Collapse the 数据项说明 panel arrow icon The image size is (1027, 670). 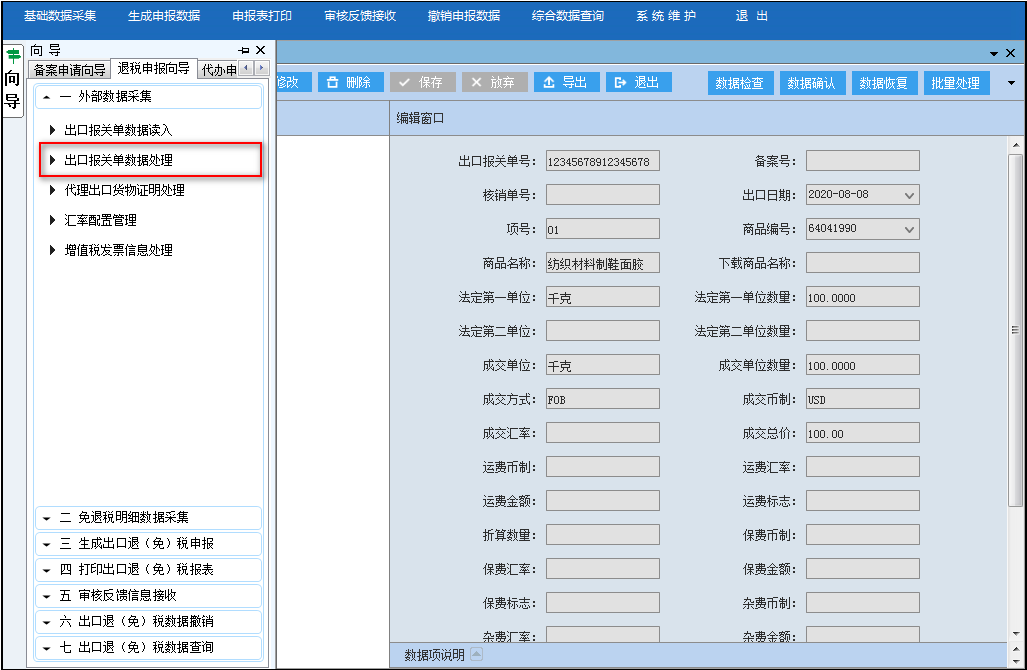coord(476,655)
